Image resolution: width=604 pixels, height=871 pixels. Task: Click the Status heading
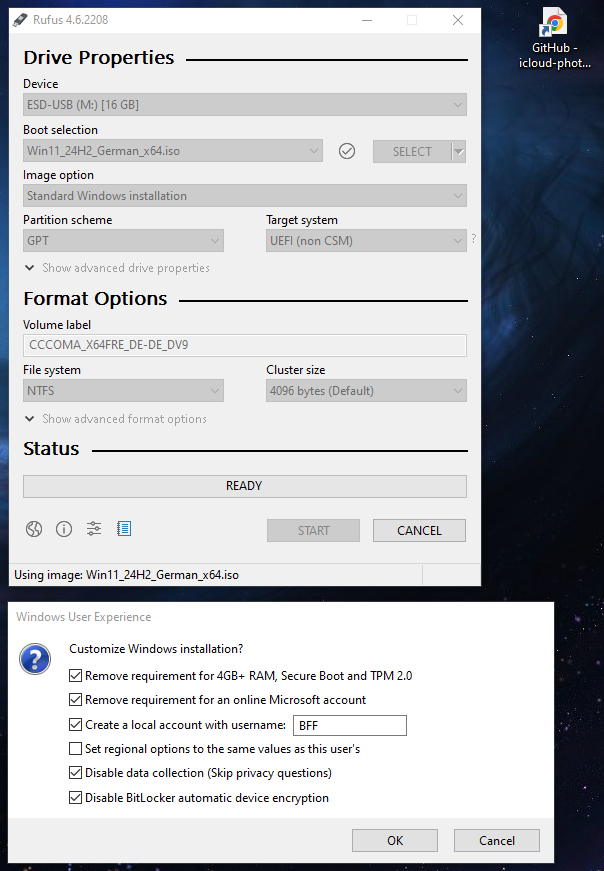[x=51, y=449]
